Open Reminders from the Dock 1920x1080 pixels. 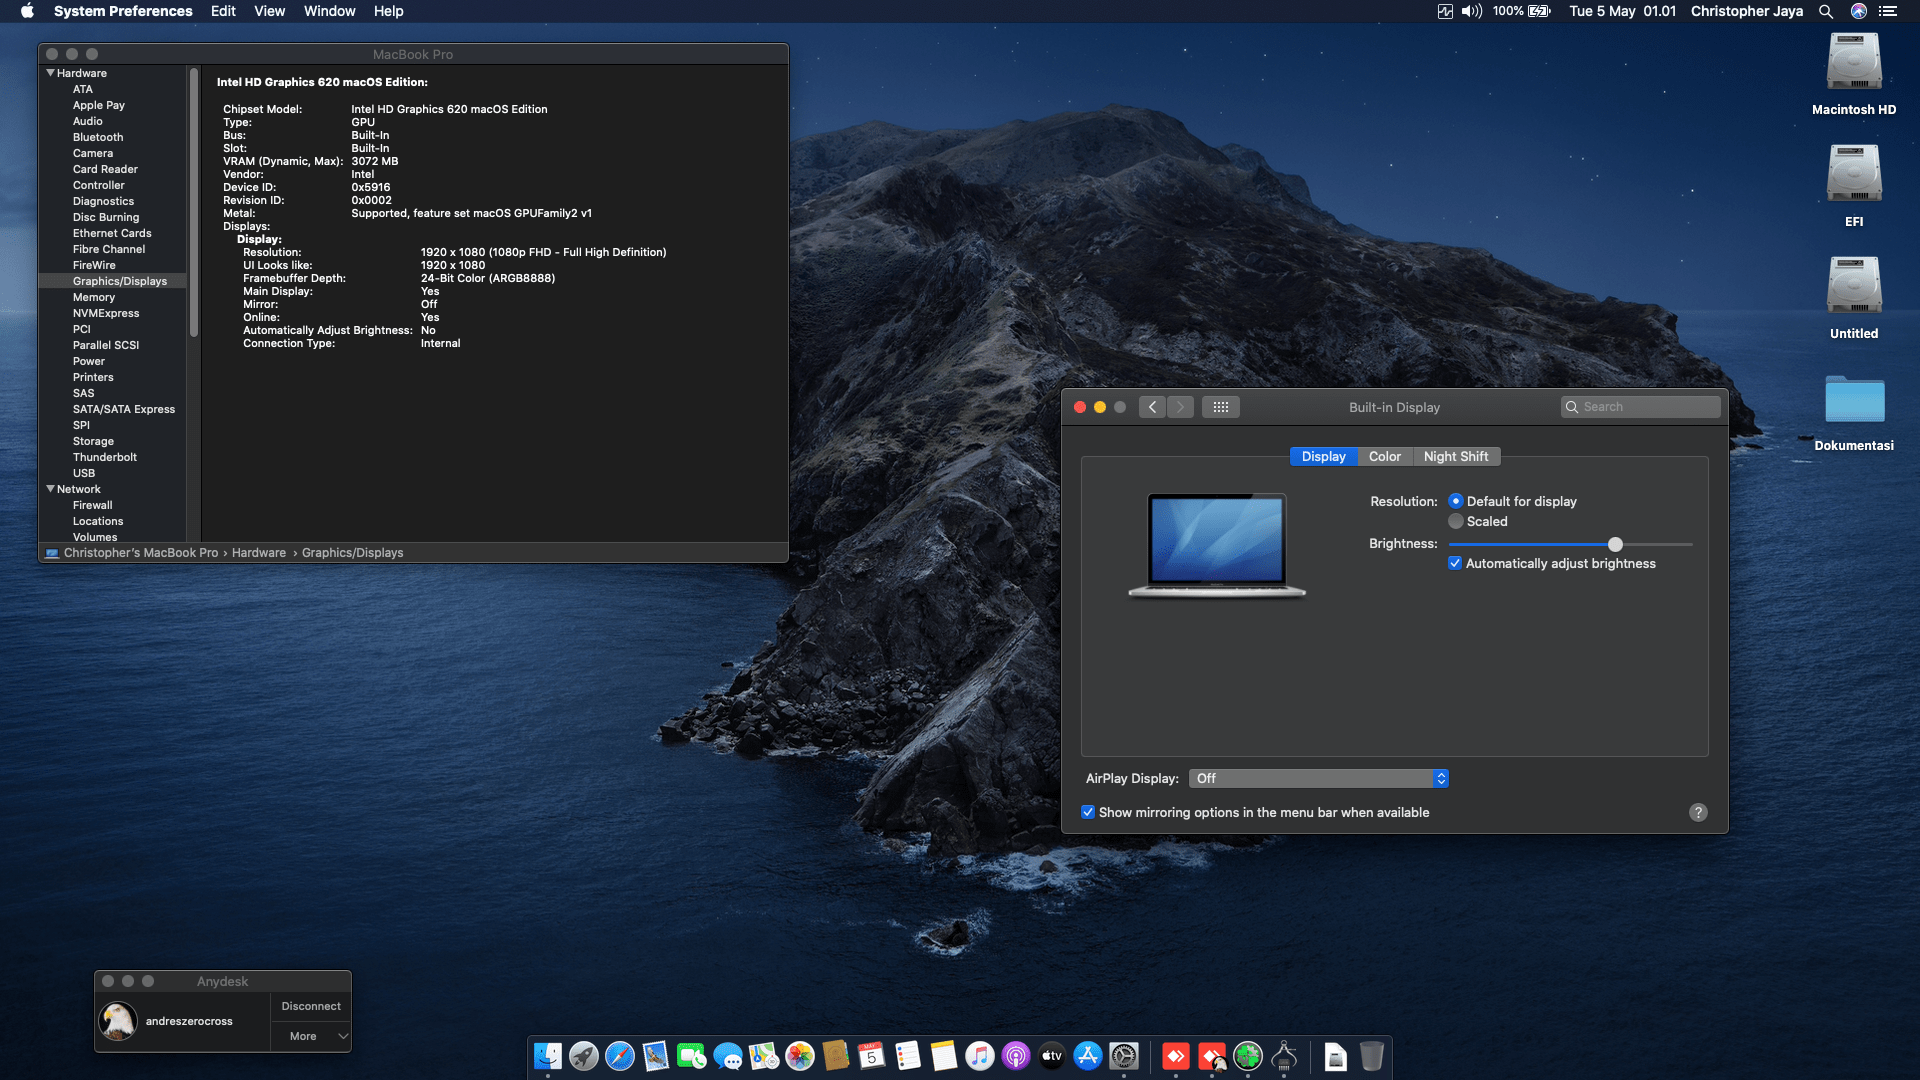(x=908, y=1056)
